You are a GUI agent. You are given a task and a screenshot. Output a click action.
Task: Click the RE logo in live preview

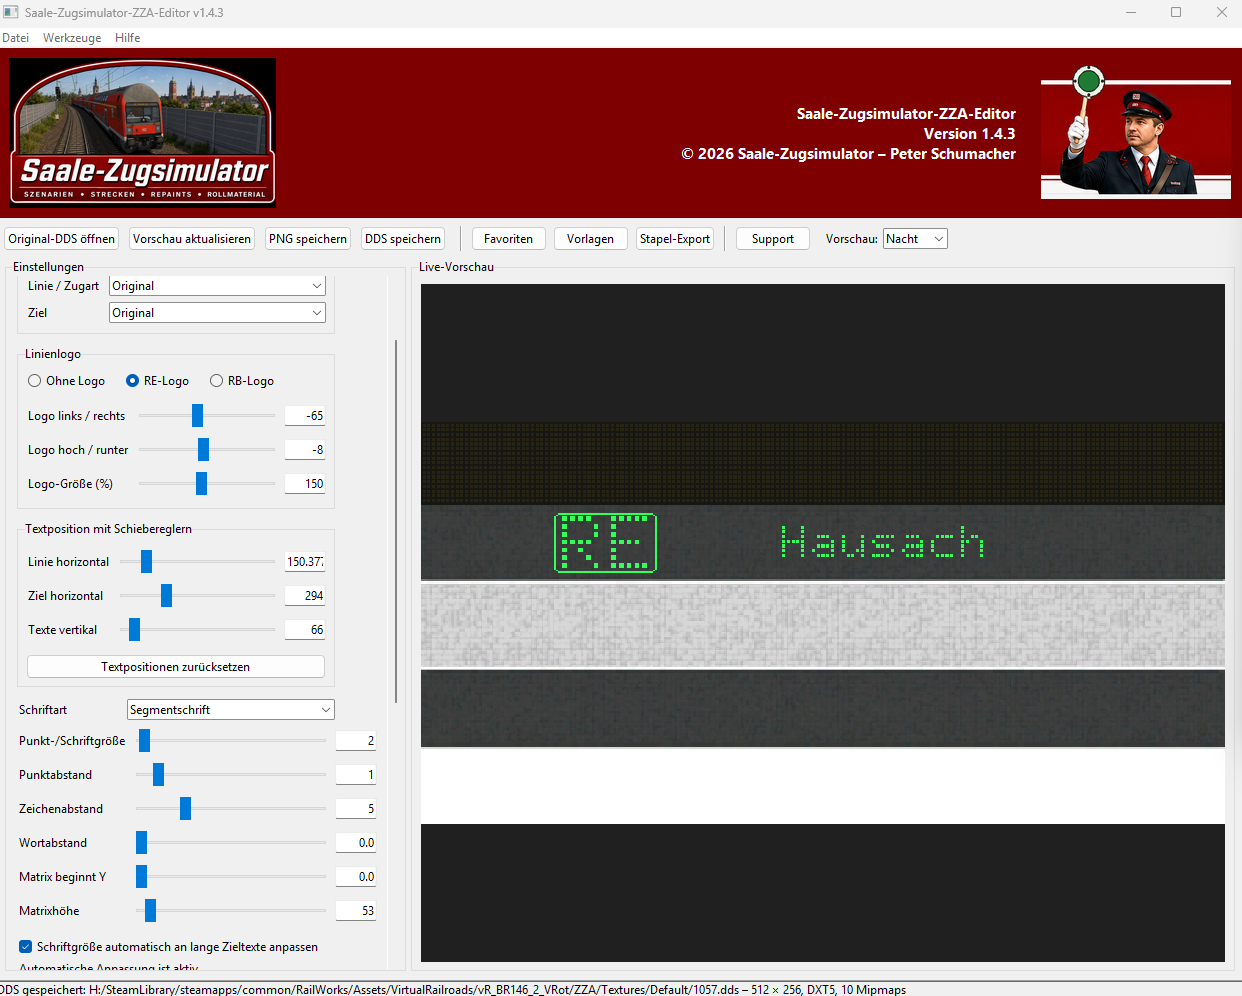(605, 543)
